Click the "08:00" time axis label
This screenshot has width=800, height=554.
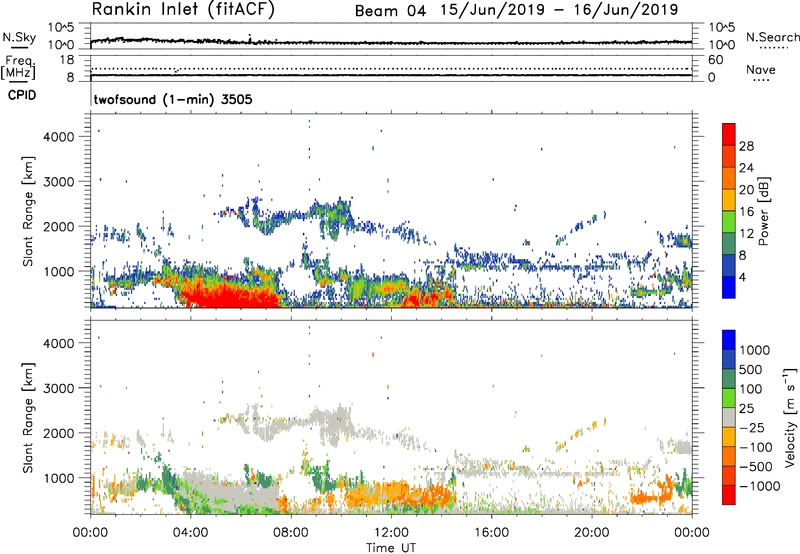(291, 532)
